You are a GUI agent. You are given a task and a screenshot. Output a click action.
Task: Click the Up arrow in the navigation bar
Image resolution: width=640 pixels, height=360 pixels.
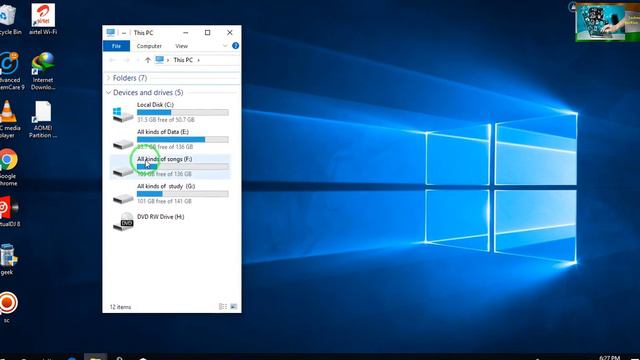(x=147, y=60)
